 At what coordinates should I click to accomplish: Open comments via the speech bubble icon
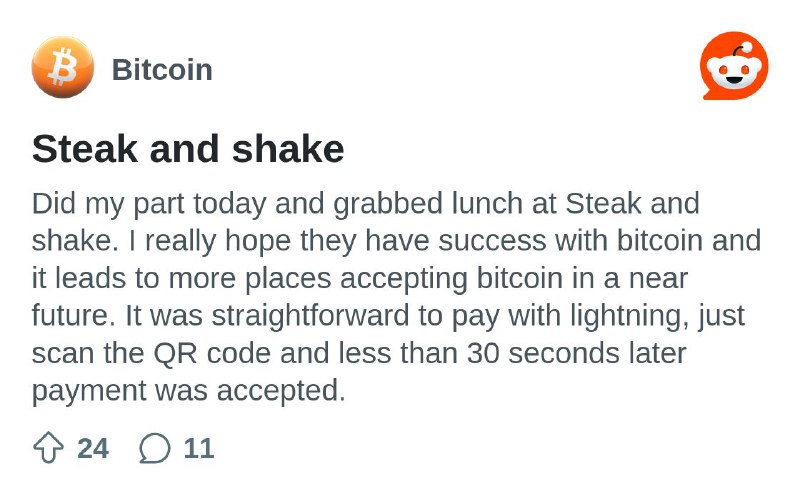[x=155, y=448]
